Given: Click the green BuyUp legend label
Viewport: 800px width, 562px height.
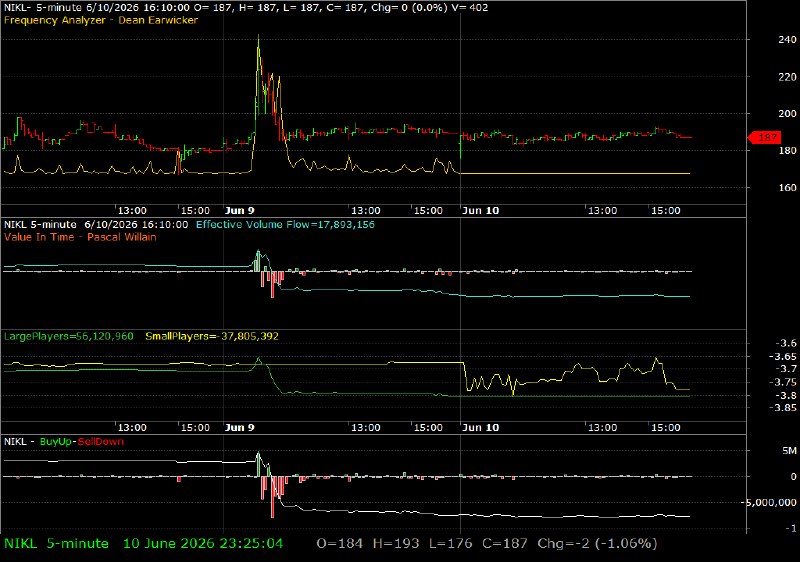Looking at the screenshot, I should pyautogui.click(x=56, y=442).
